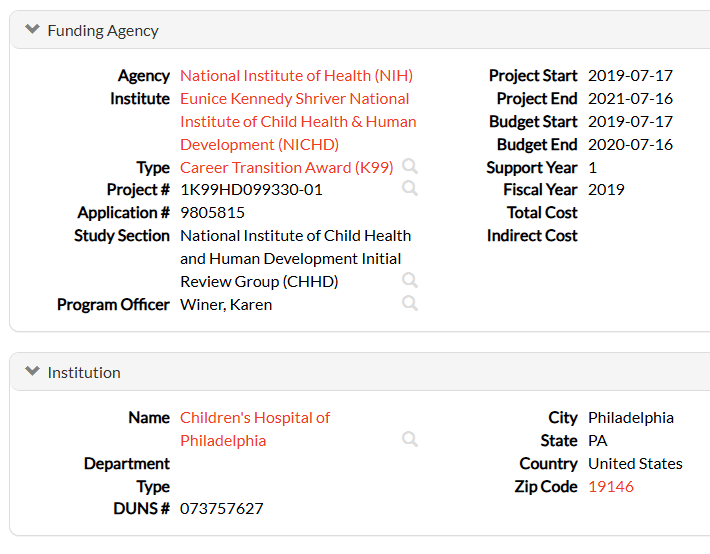This screenshot has width=710, height=554.
Task: Click the project number 1K99HD099330-01 text
Action: click(x=251, y=190)
